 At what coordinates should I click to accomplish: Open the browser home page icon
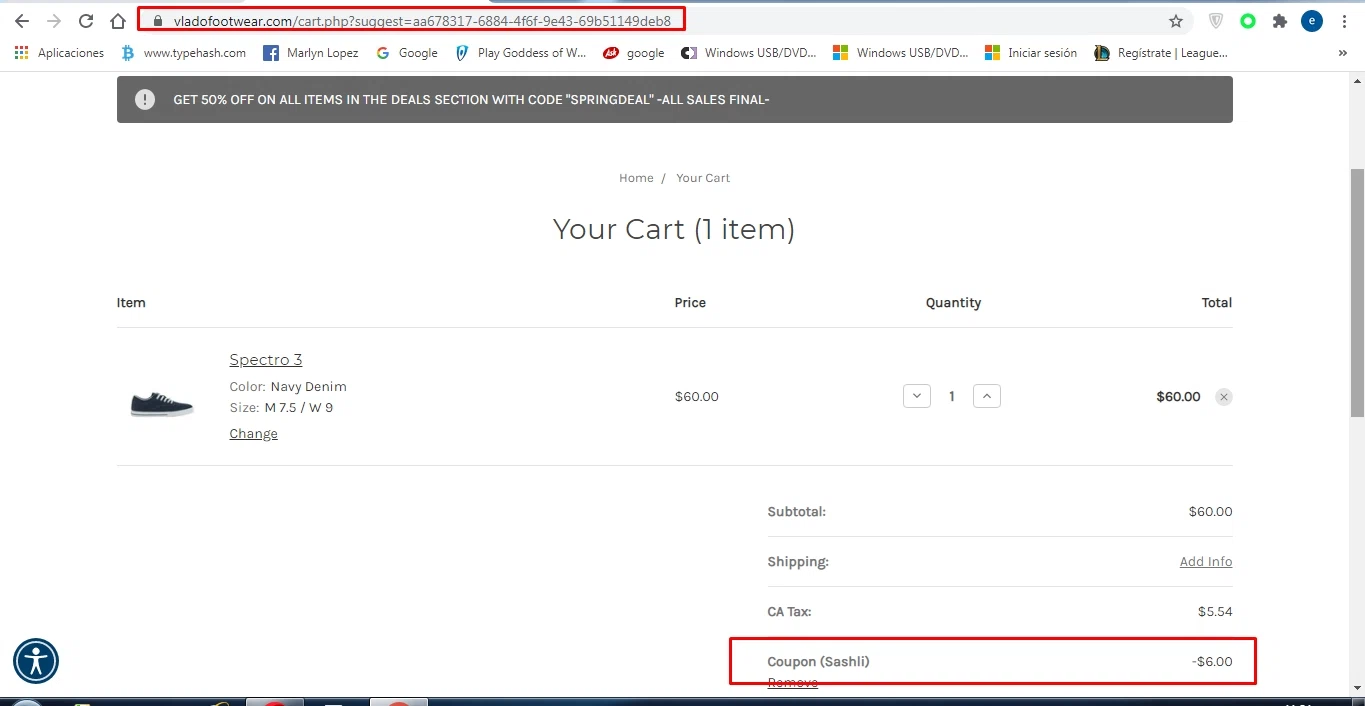pyautogui.click(x=118, y=21)
